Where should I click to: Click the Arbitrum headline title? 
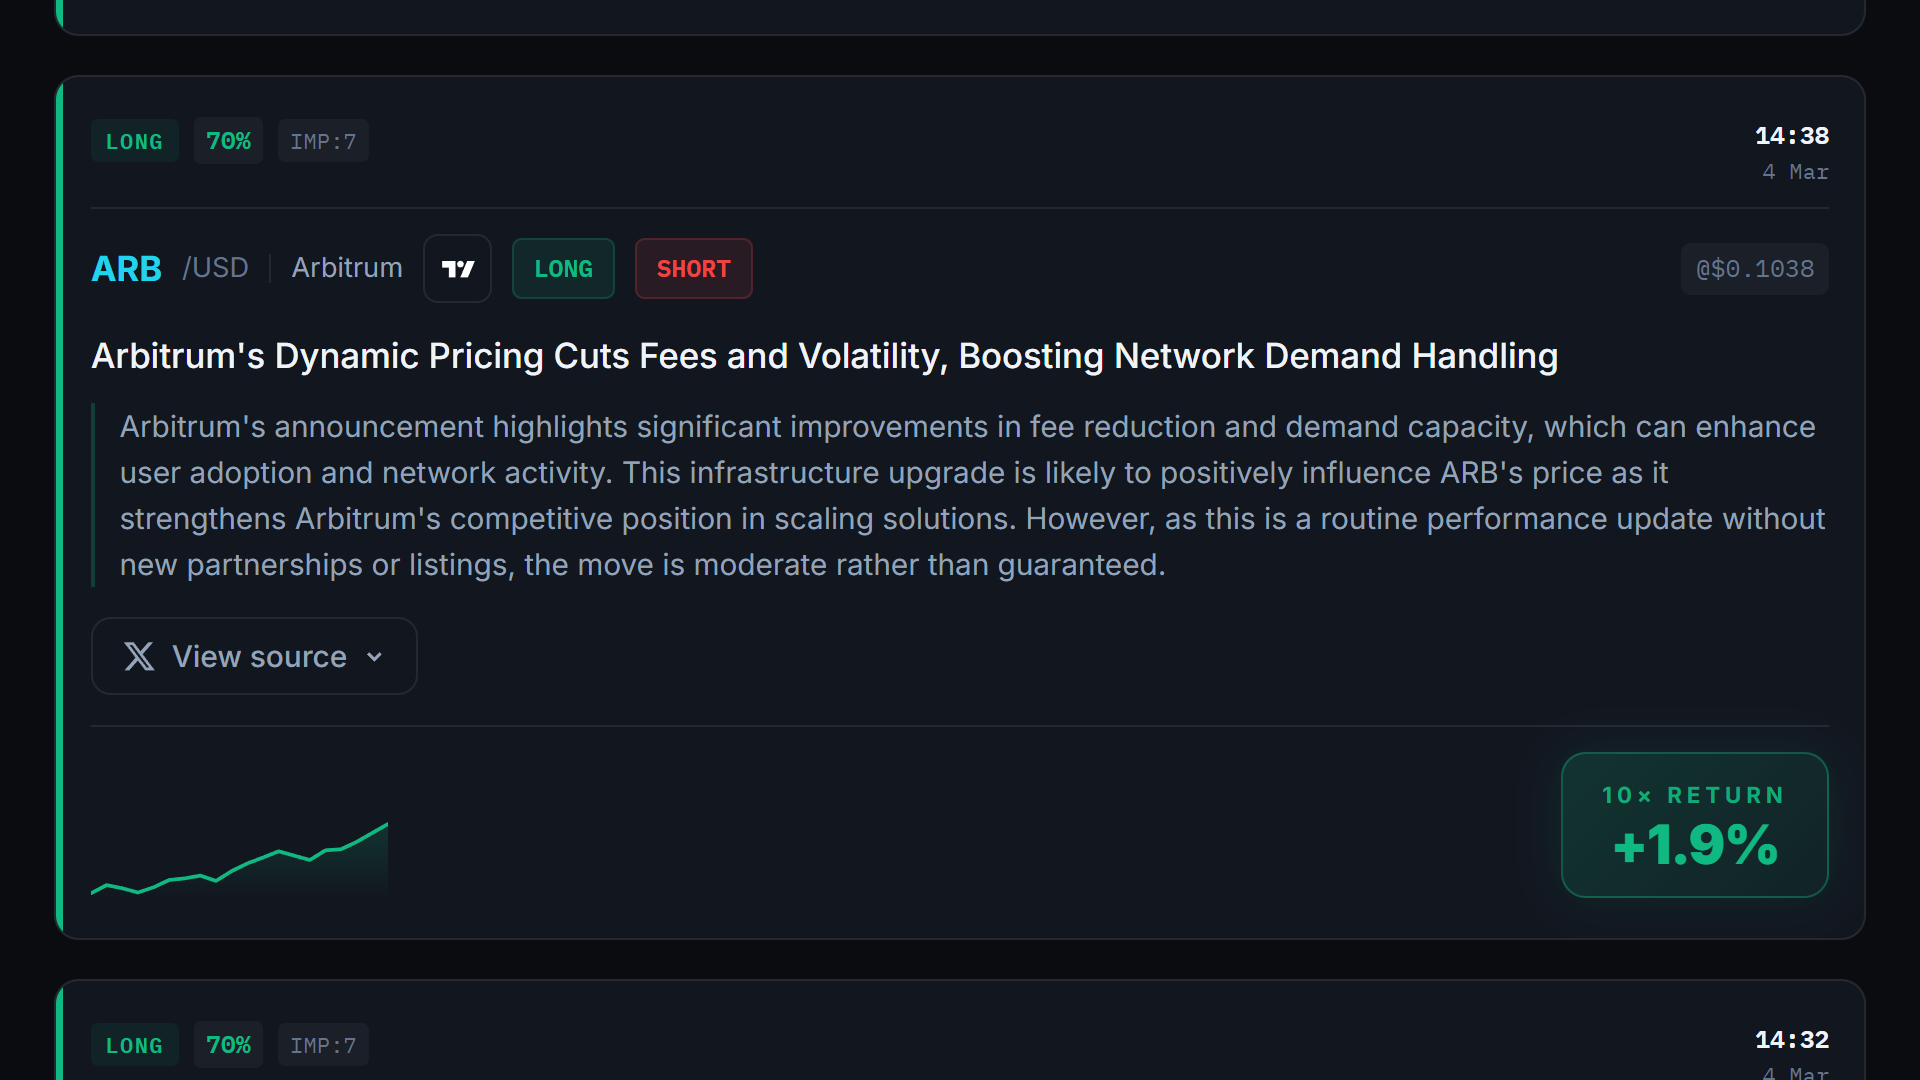coord(824,357)
